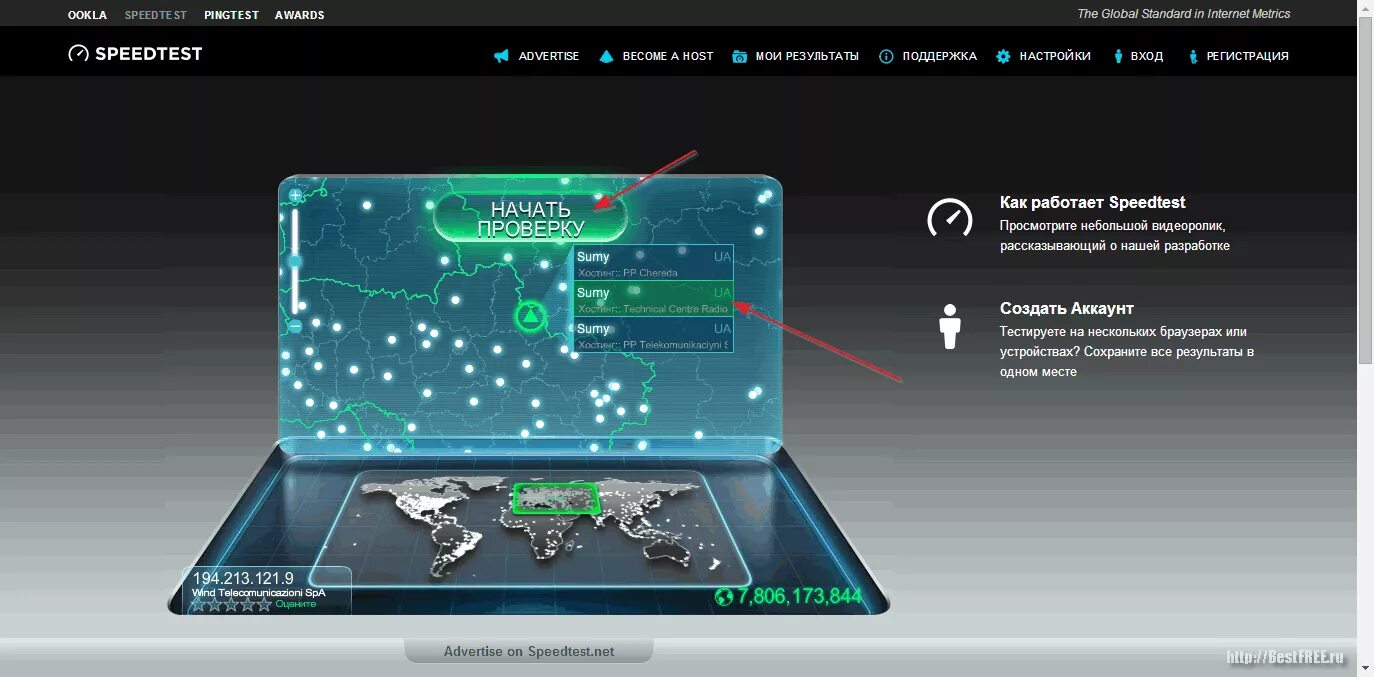Click the scrollbar up arrow

point(1365,8)
